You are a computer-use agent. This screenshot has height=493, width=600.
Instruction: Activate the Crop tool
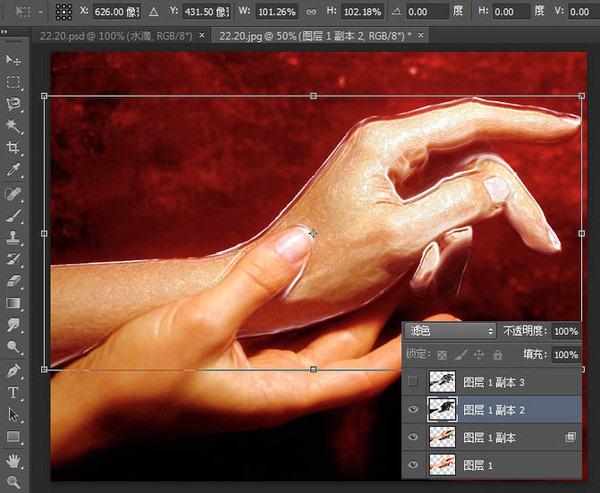(13, 147)
